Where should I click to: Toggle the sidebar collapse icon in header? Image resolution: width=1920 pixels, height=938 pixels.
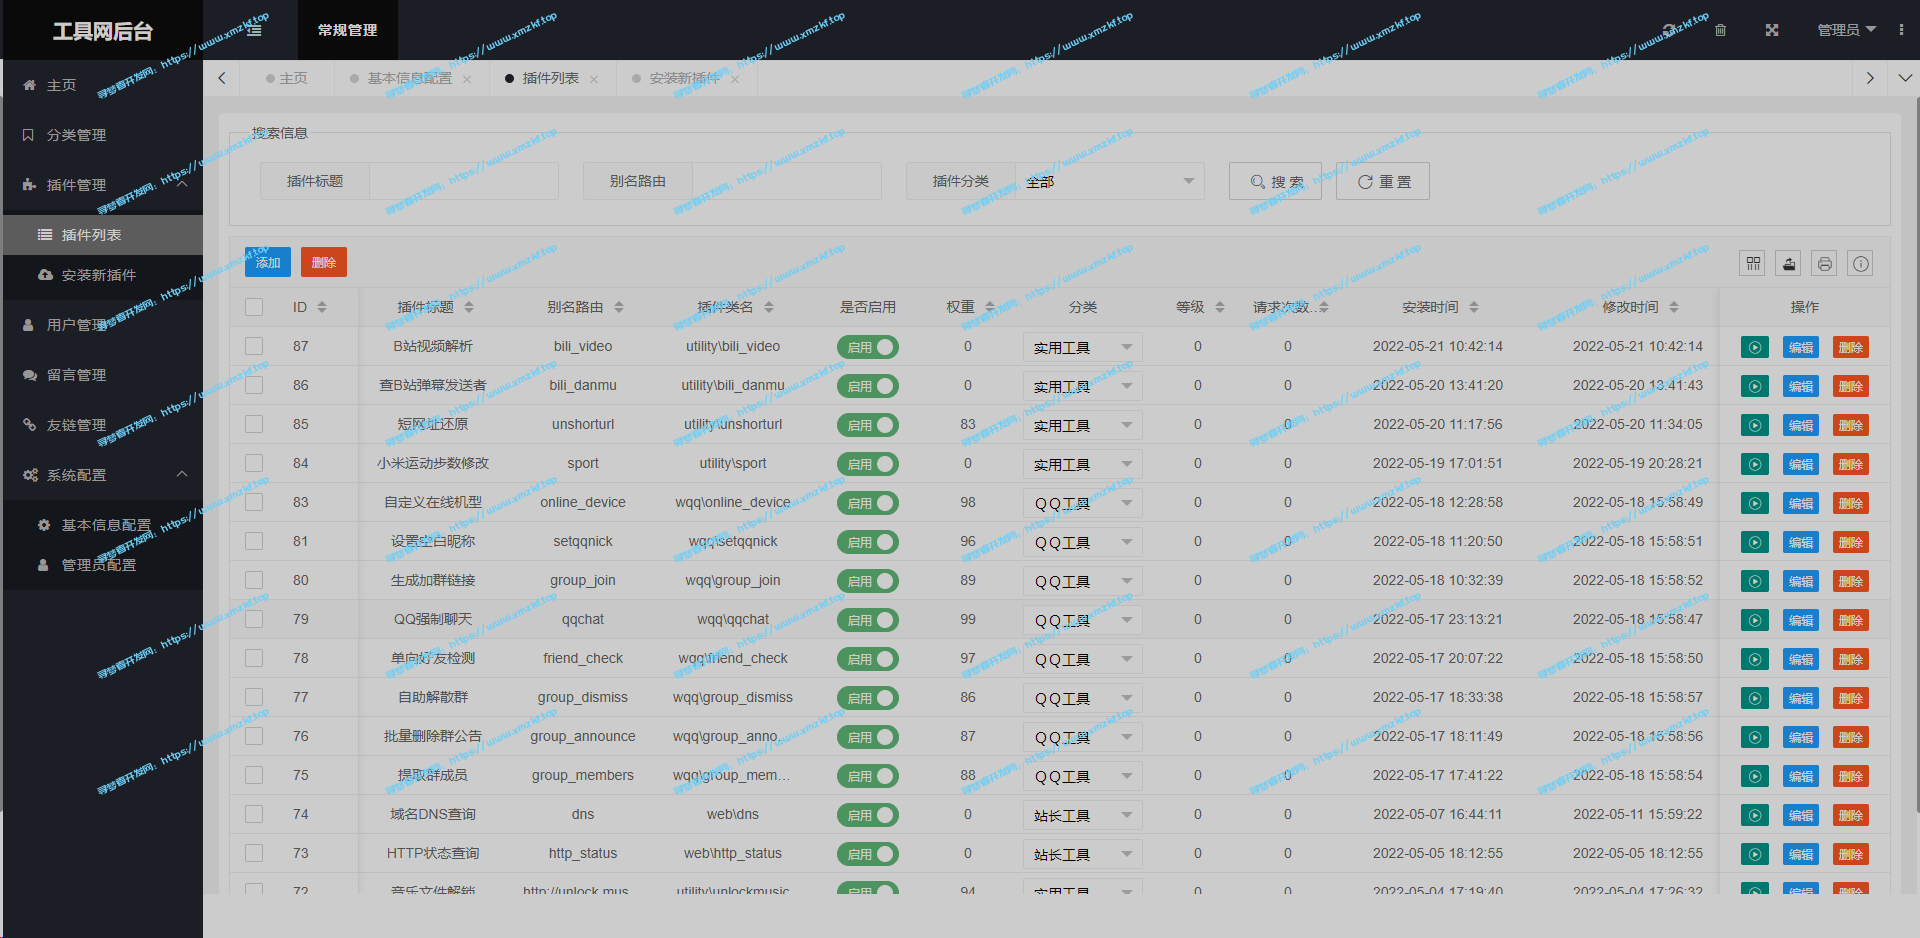(x=254, y=30)
